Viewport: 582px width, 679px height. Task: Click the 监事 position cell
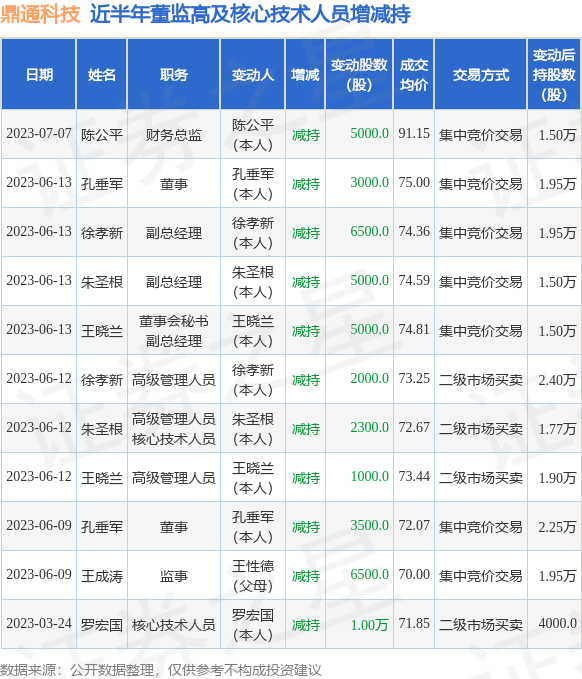pyautogui.click(x=174, y=576)
